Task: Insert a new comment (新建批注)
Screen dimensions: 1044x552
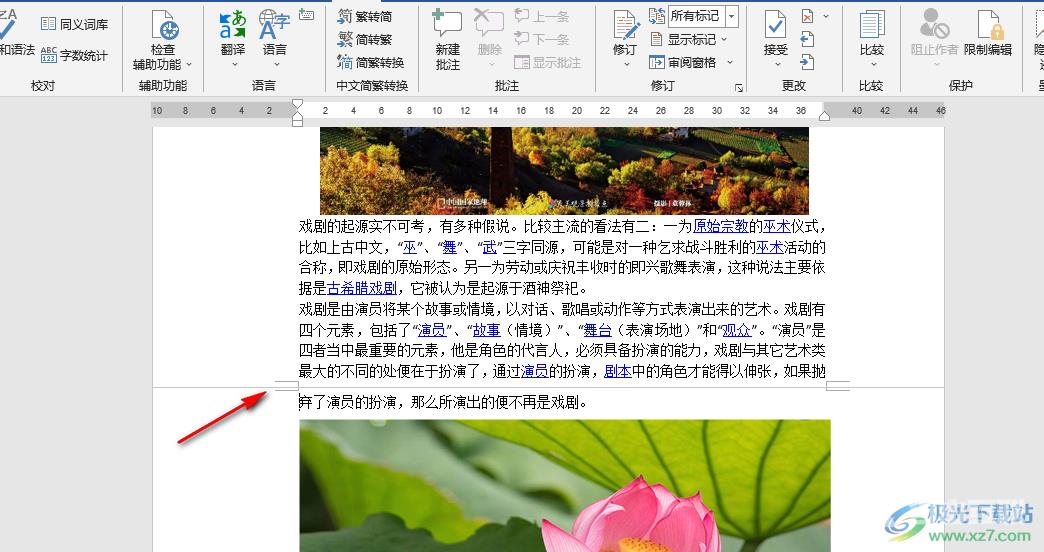Action: (447, 39)
